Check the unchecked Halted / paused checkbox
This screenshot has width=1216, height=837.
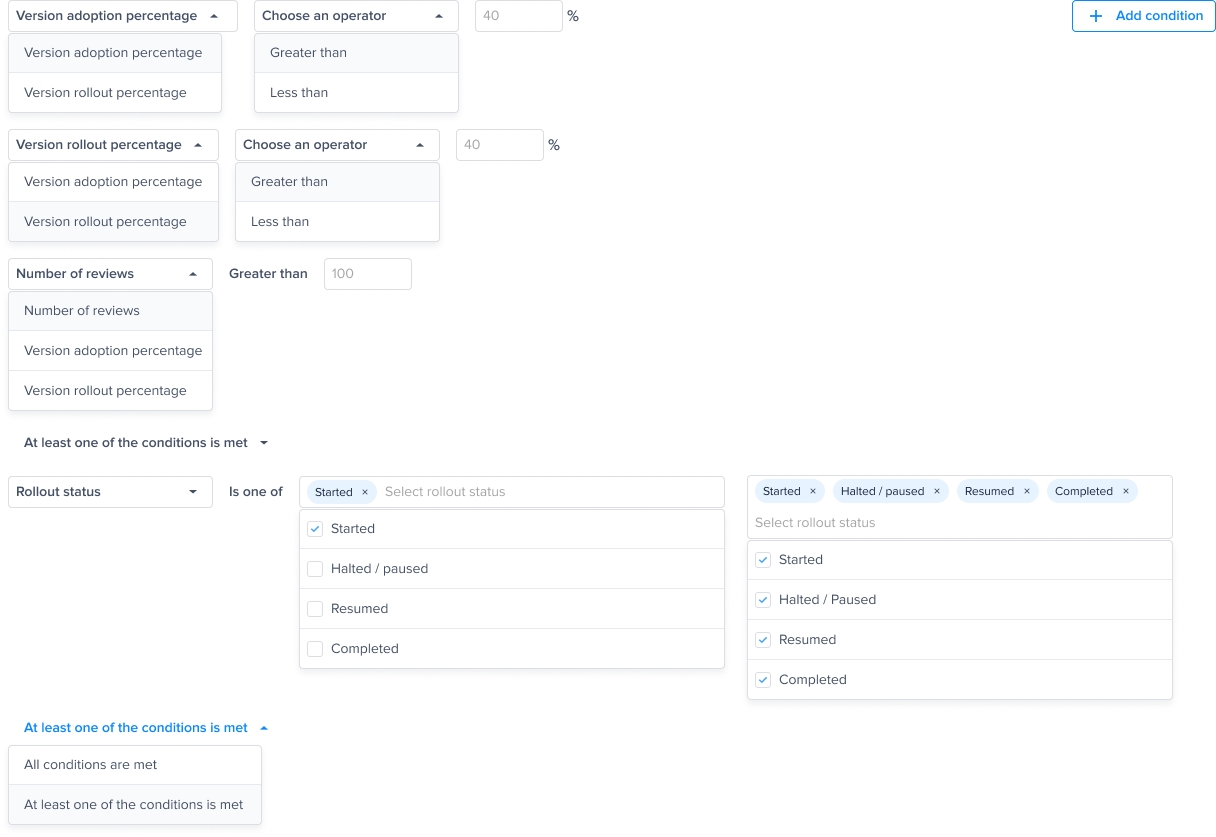pyautogui.click(x=315, y=569)
